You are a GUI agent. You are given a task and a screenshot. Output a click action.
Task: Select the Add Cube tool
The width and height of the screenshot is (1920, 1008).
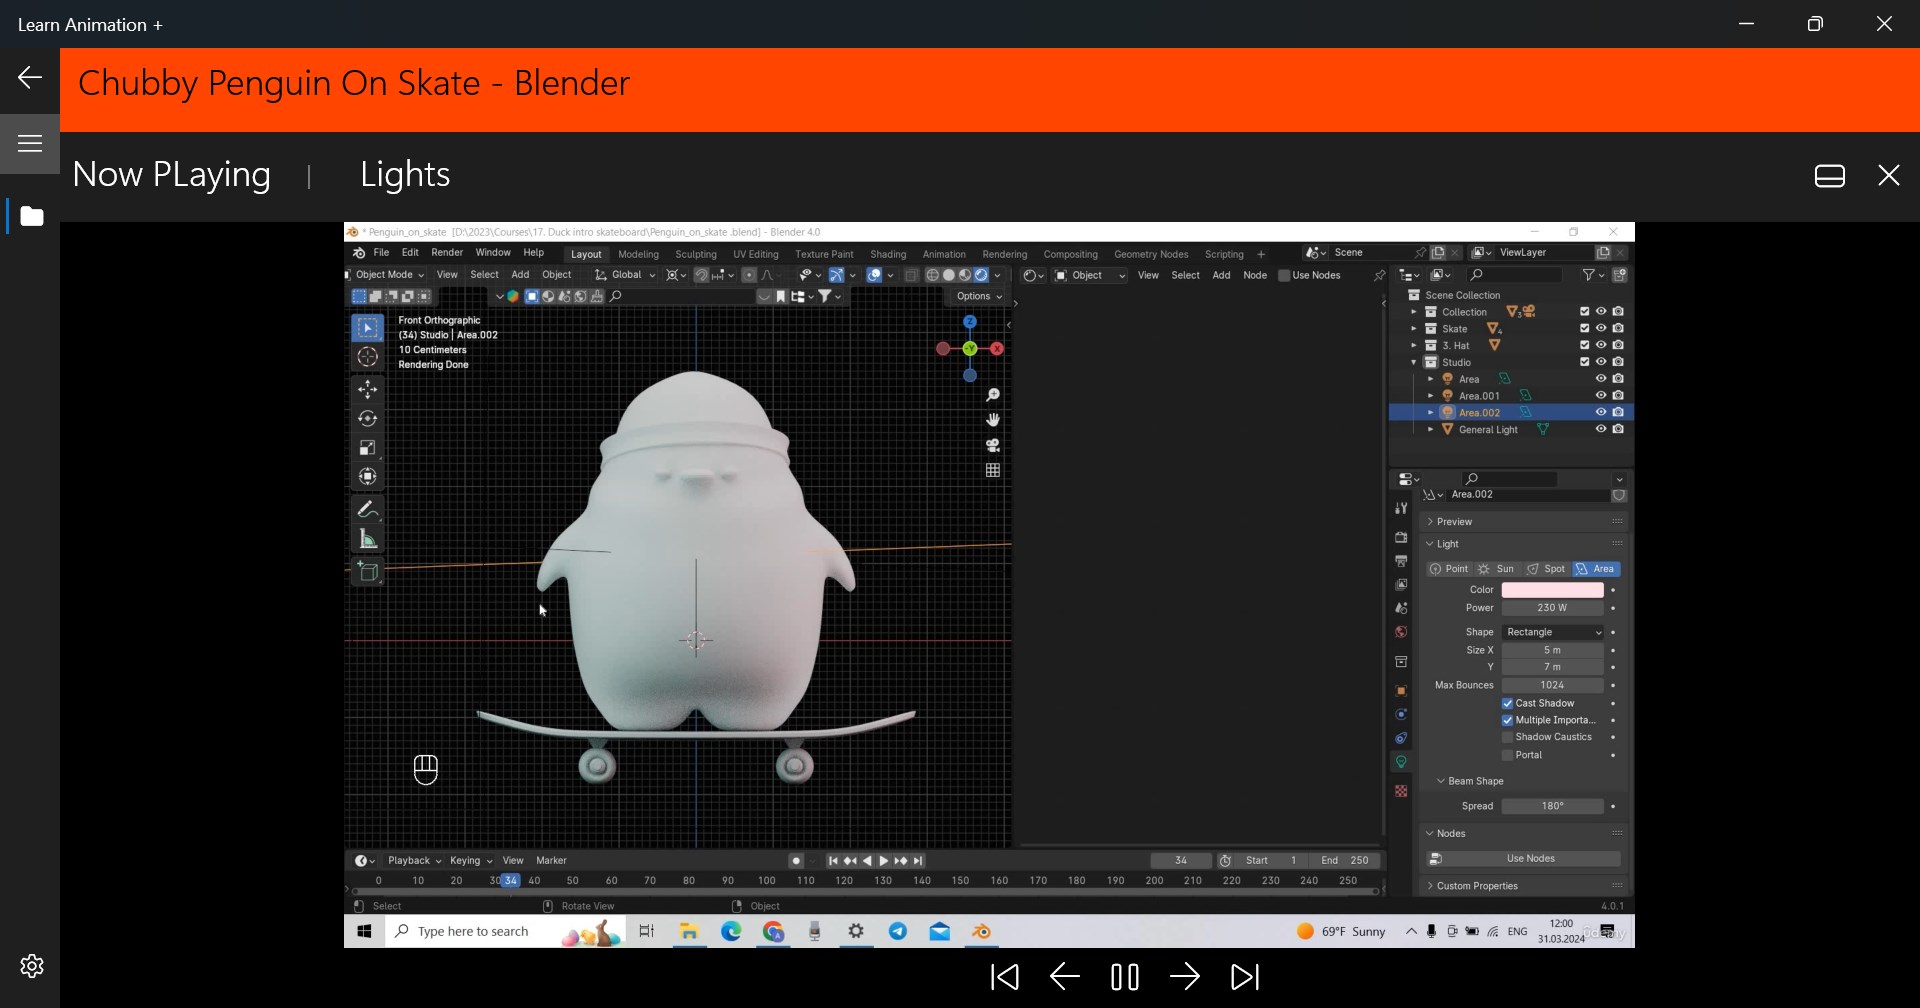(x=367, y=572)
